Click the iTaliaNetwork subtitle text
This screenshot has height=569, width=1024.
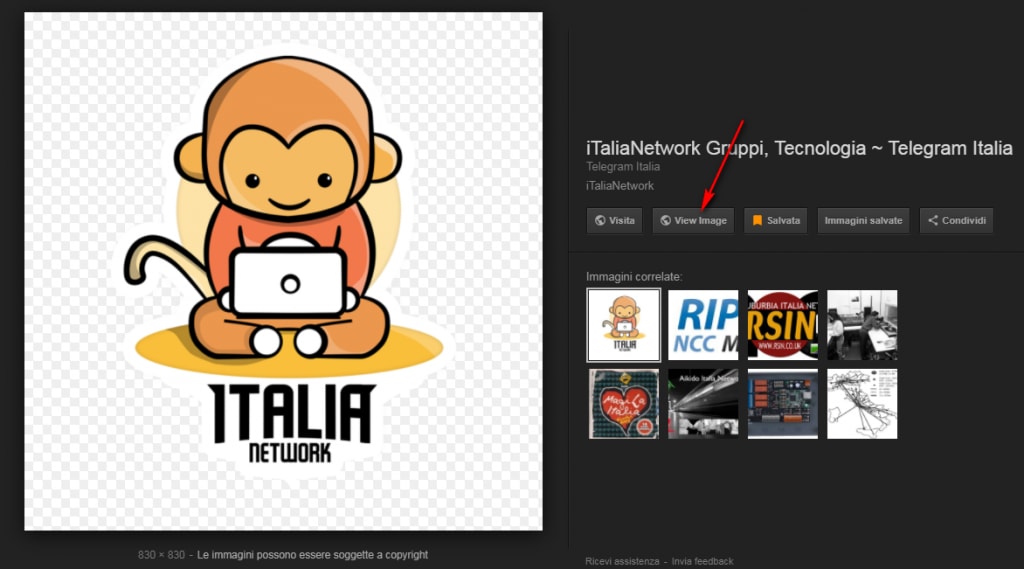tap(620, 186)
